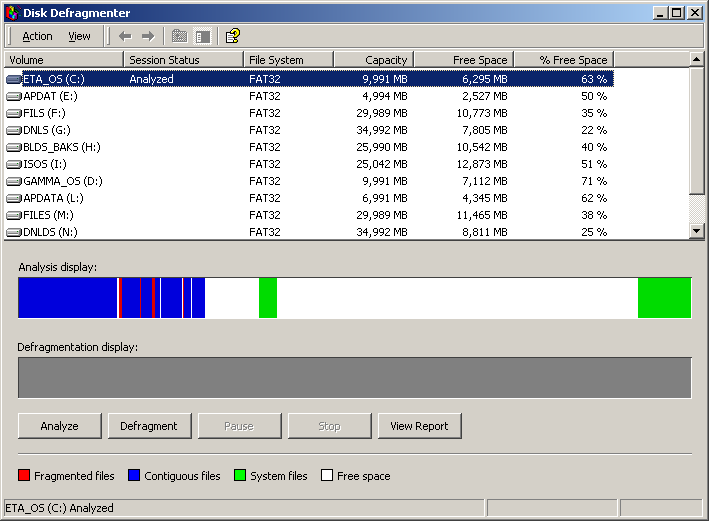Image resolution: width=709 pixels, height=521 pixels.
Task: Click the volume list scrollbar thumb
Action: [x=696, y=130]
